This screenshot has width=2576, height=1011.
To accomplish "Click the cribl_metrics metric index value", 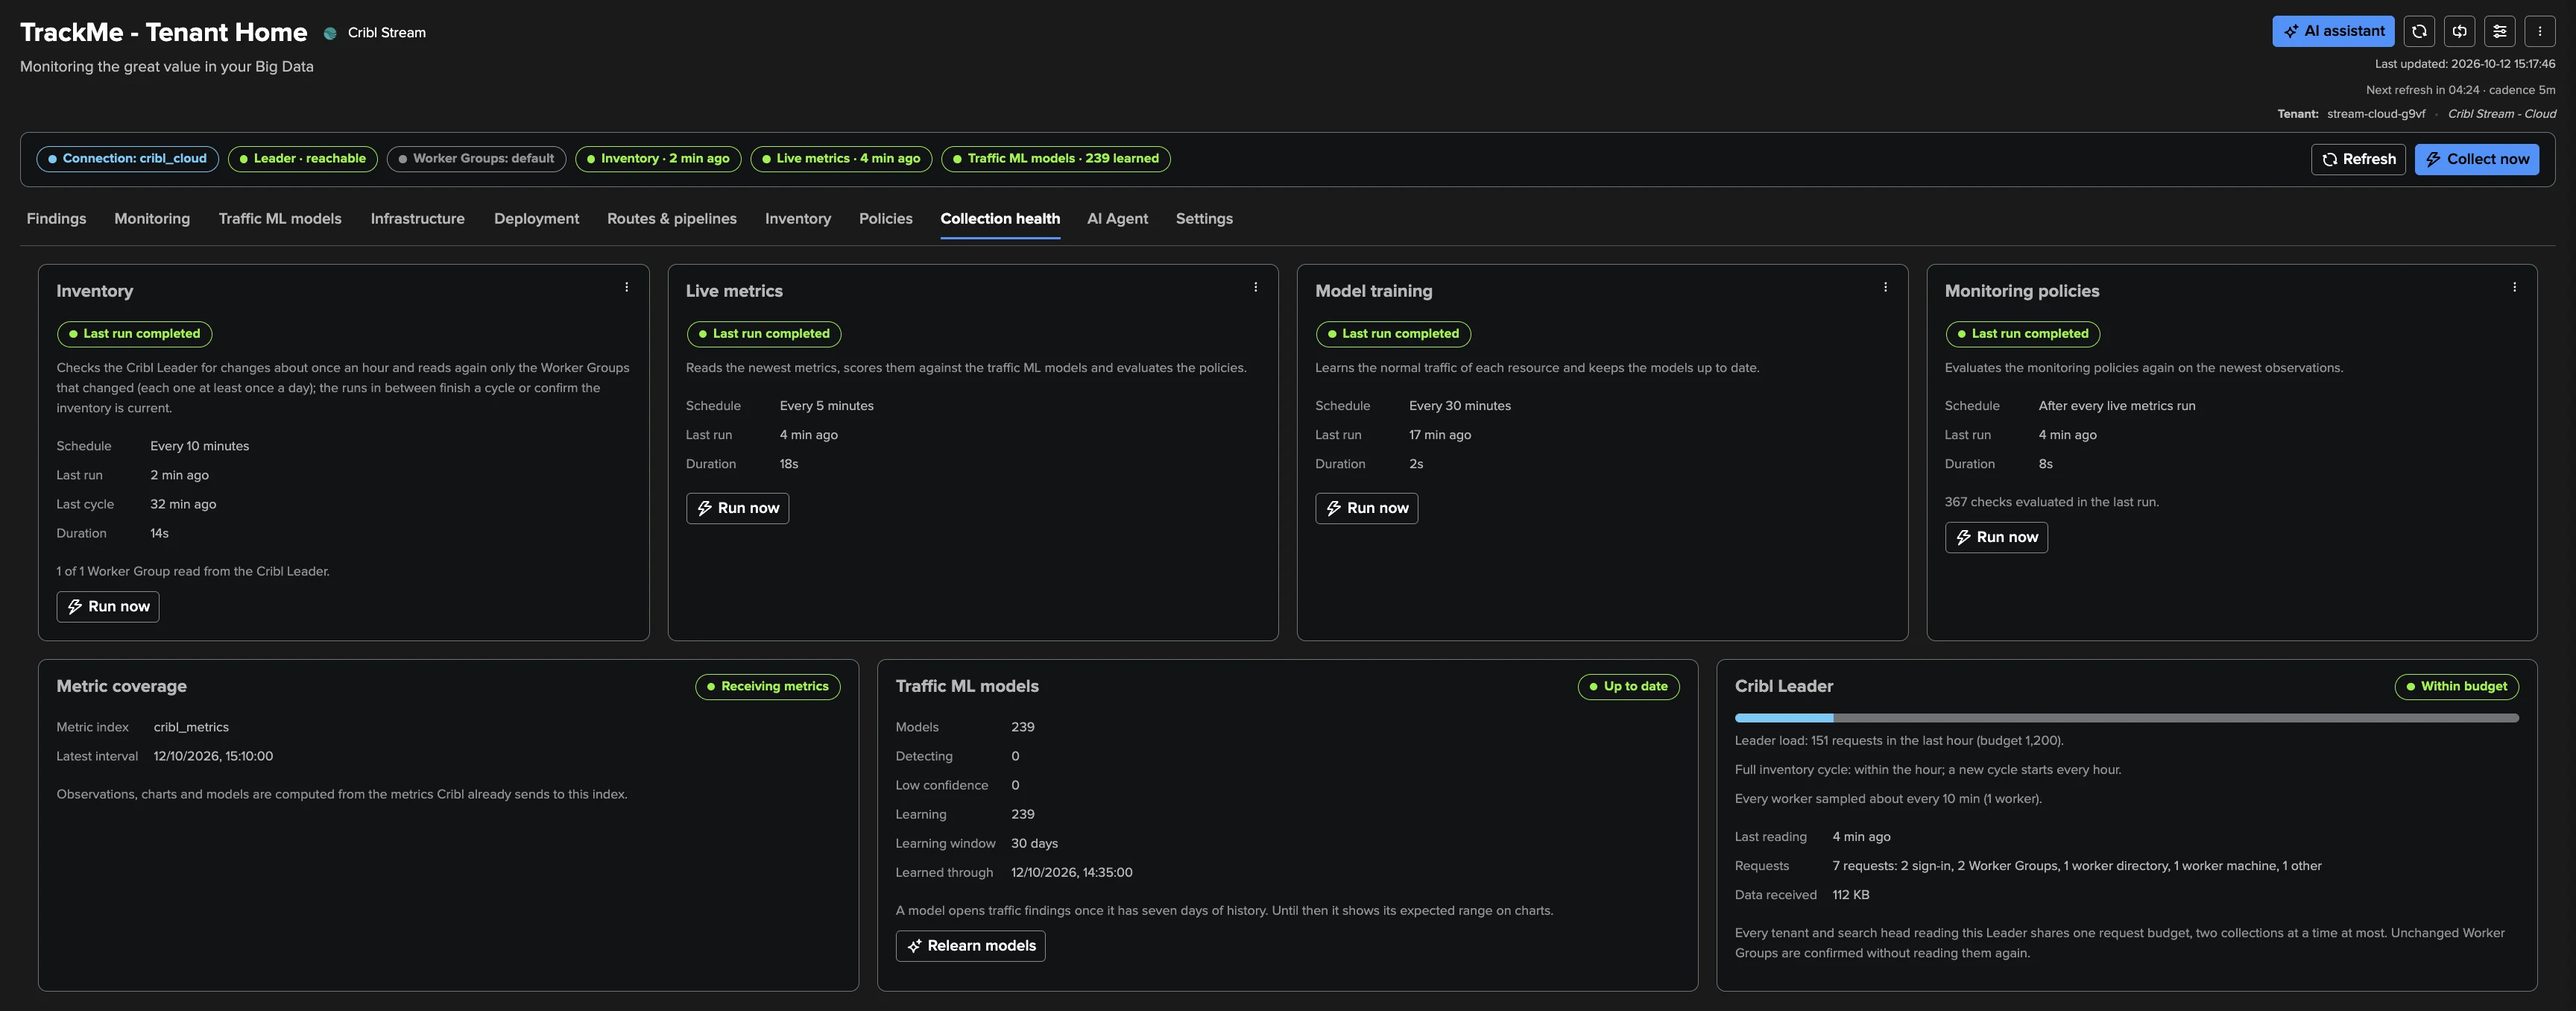I will (191, 727).
